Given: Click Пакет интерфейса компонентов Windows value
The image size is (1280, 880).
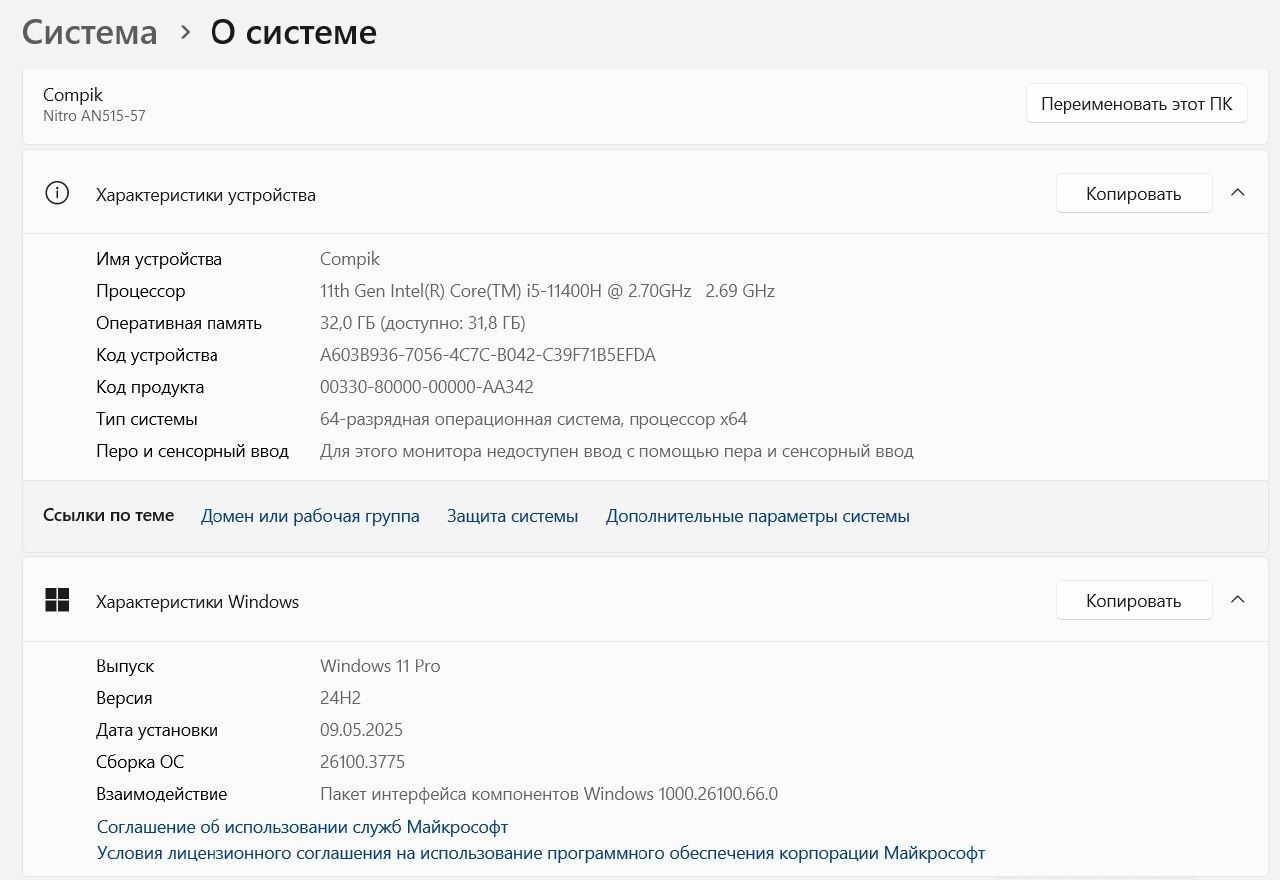Looking at the screenshot, I should (x=549, y=794).
